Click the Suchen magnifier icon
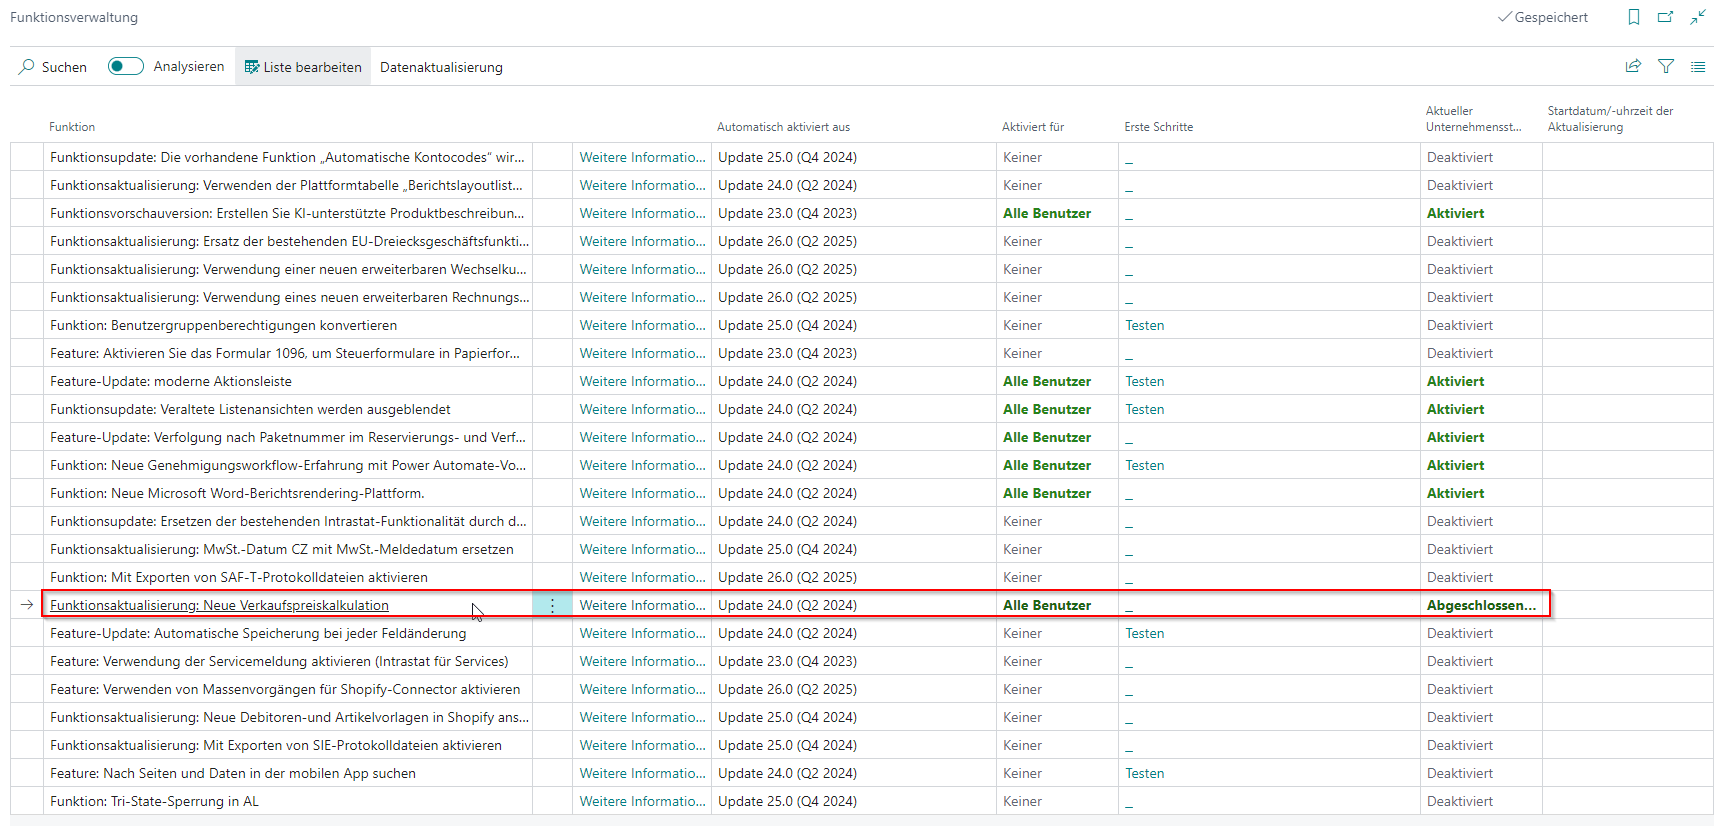 pos(27,67)
